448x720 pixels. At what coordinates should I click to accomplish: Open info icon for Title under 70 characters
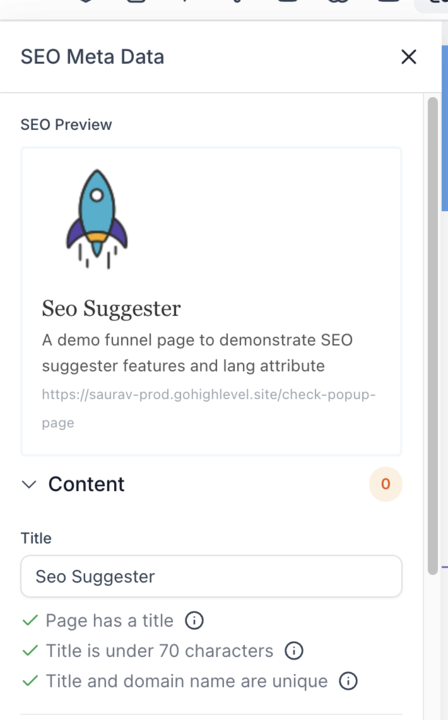point(294,651)
